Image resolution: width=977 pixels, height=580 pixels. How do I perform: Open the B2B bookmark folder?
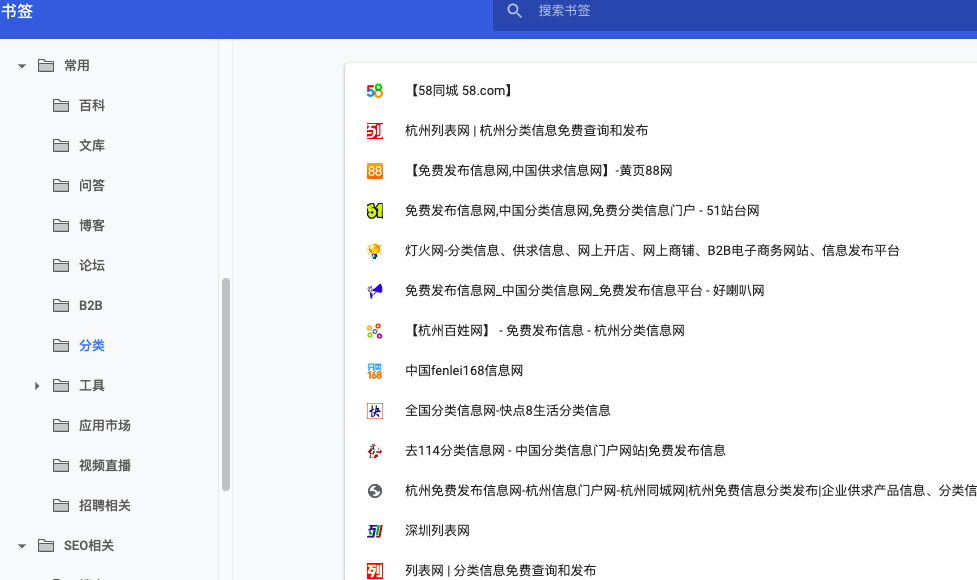[x=91, y=306]
